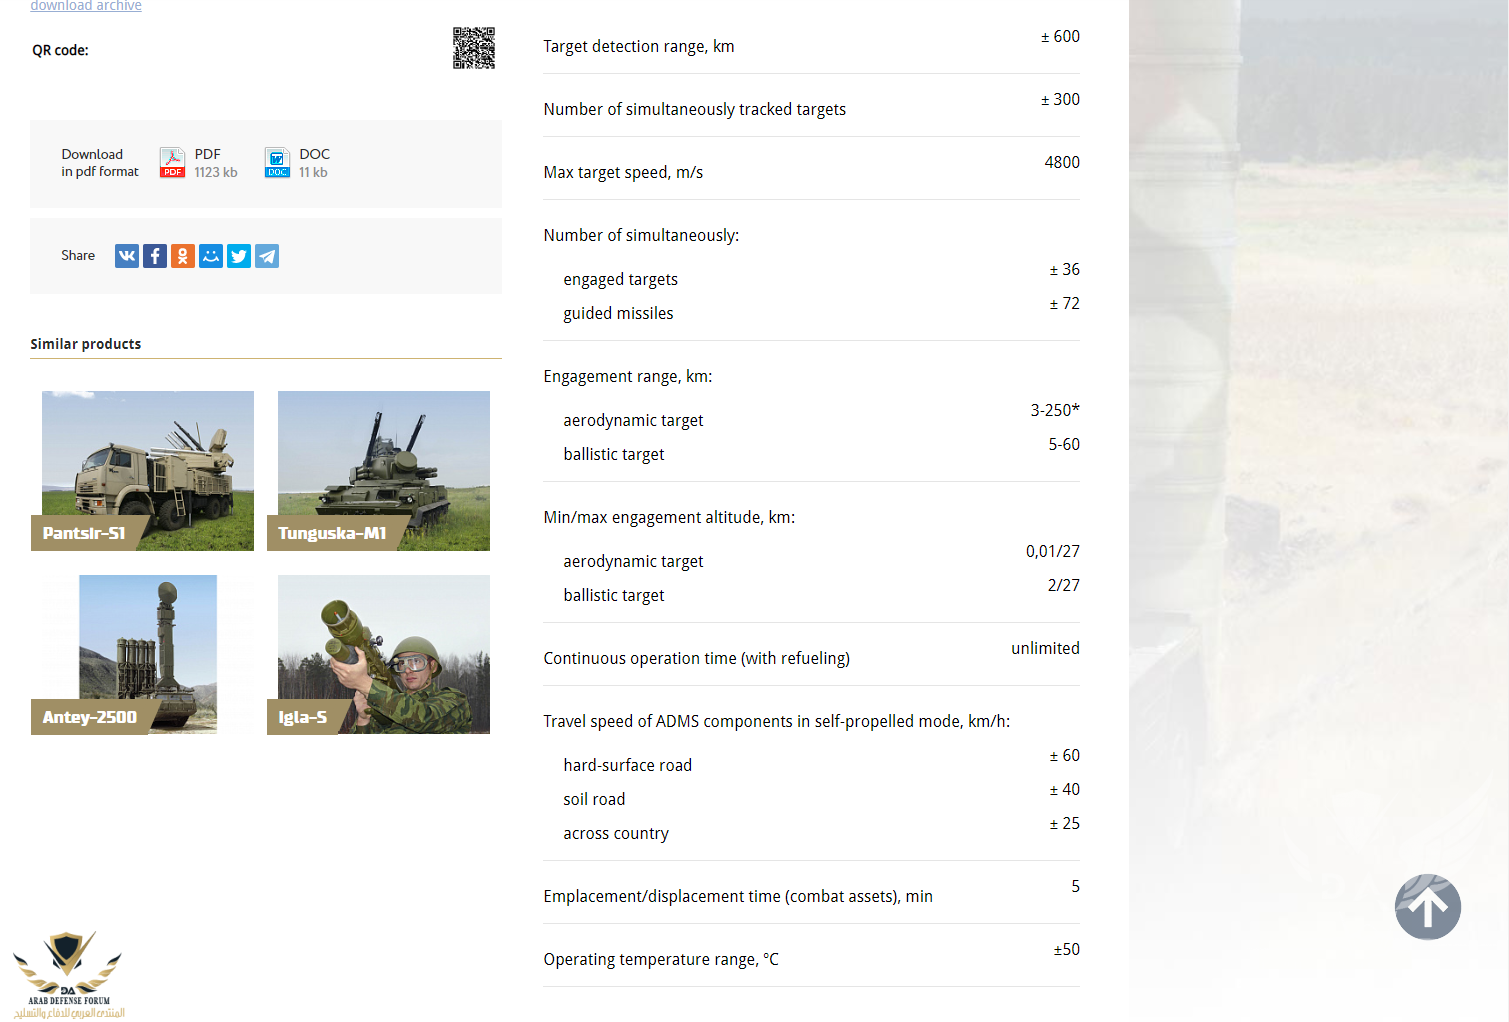Share the page on VK
Screen dimensions: 1509x1022
click(127, 256)
